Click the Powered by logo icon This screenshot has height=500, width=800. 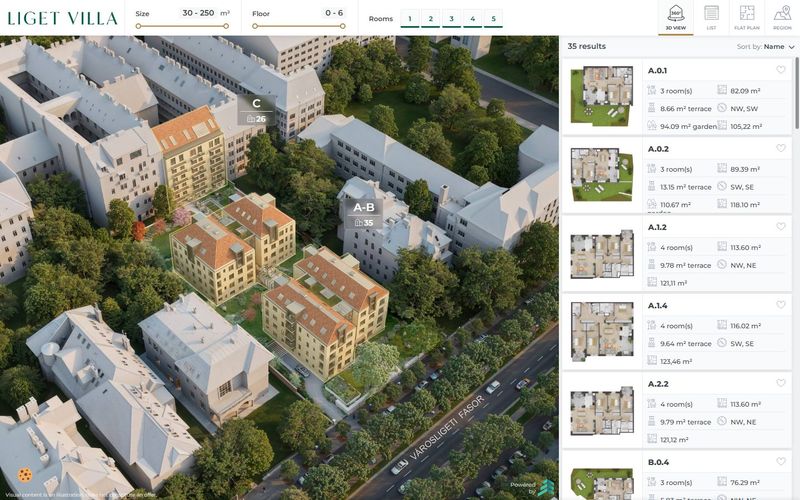pyautogui.click(x=545, y=487)
